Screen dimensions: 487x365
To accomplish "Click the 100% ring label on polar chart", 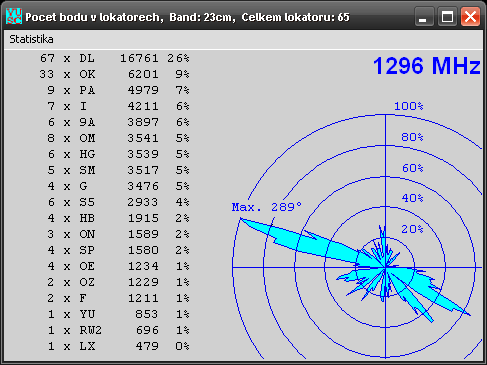I will click(409, 106).
